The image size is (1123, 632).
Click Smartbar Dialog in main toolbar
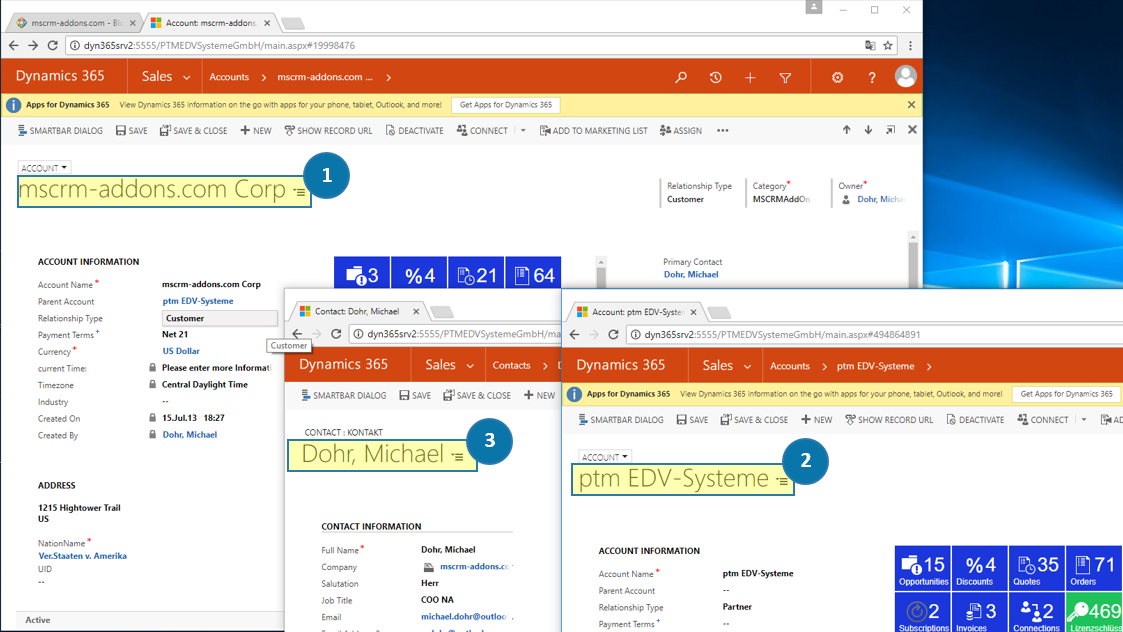[61, 130]
